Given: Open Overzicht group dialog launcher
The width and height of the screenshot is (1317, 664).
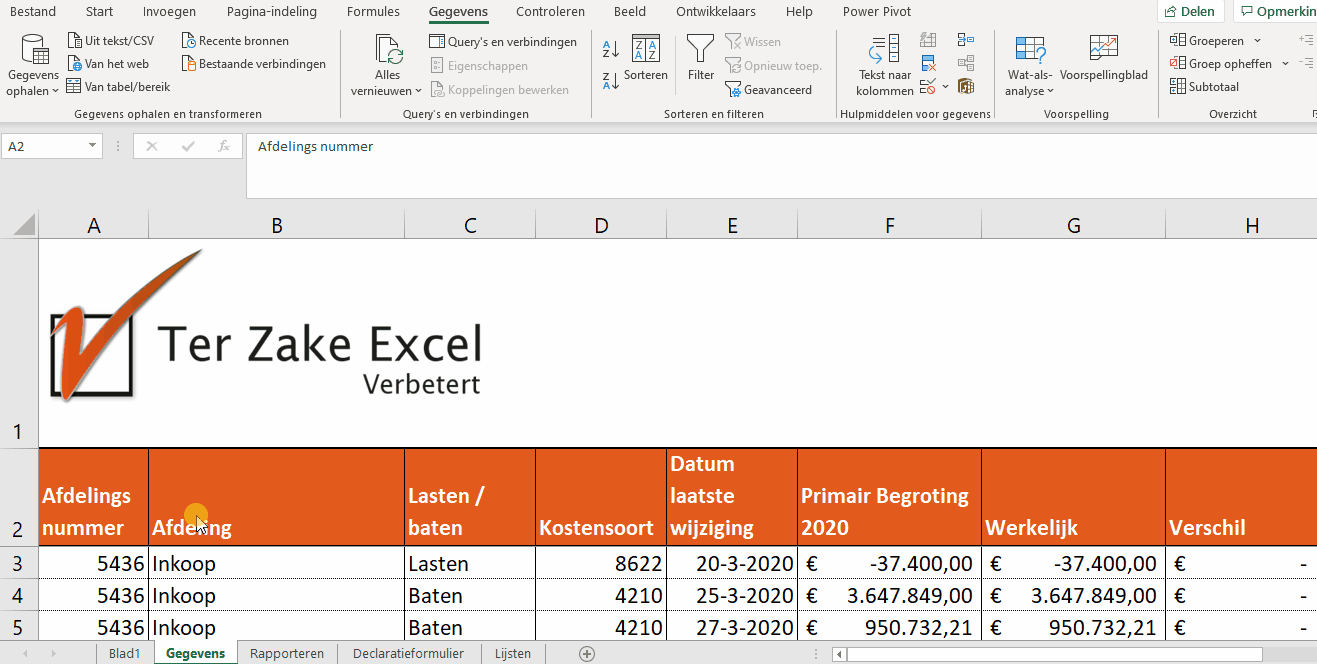Looking at the screenshot, I should click(1313, 114).
